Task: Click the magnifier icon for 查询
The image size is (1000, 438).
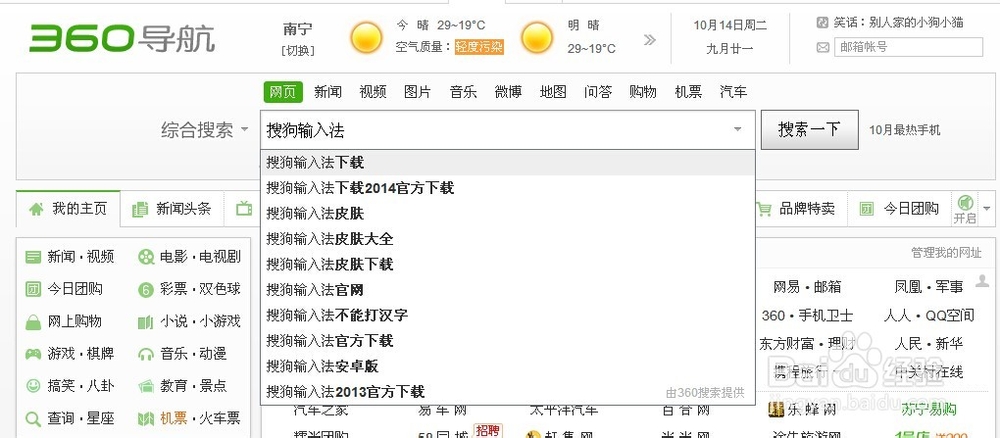Action: pos(33,419)
